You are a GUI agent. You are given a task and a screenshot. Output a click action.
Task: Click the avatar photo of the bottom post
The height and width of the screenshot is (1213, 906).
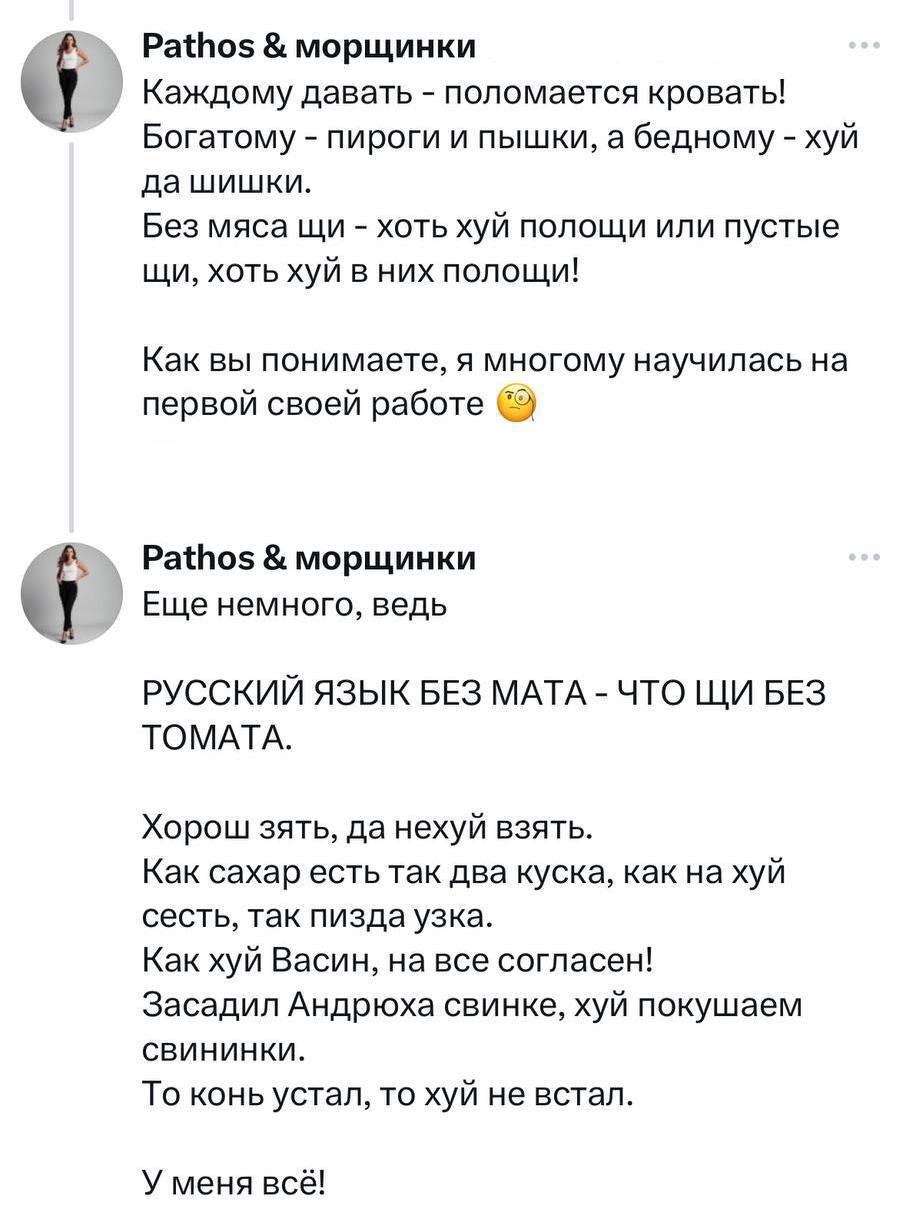pyautogui.click(x=71, y=592)
